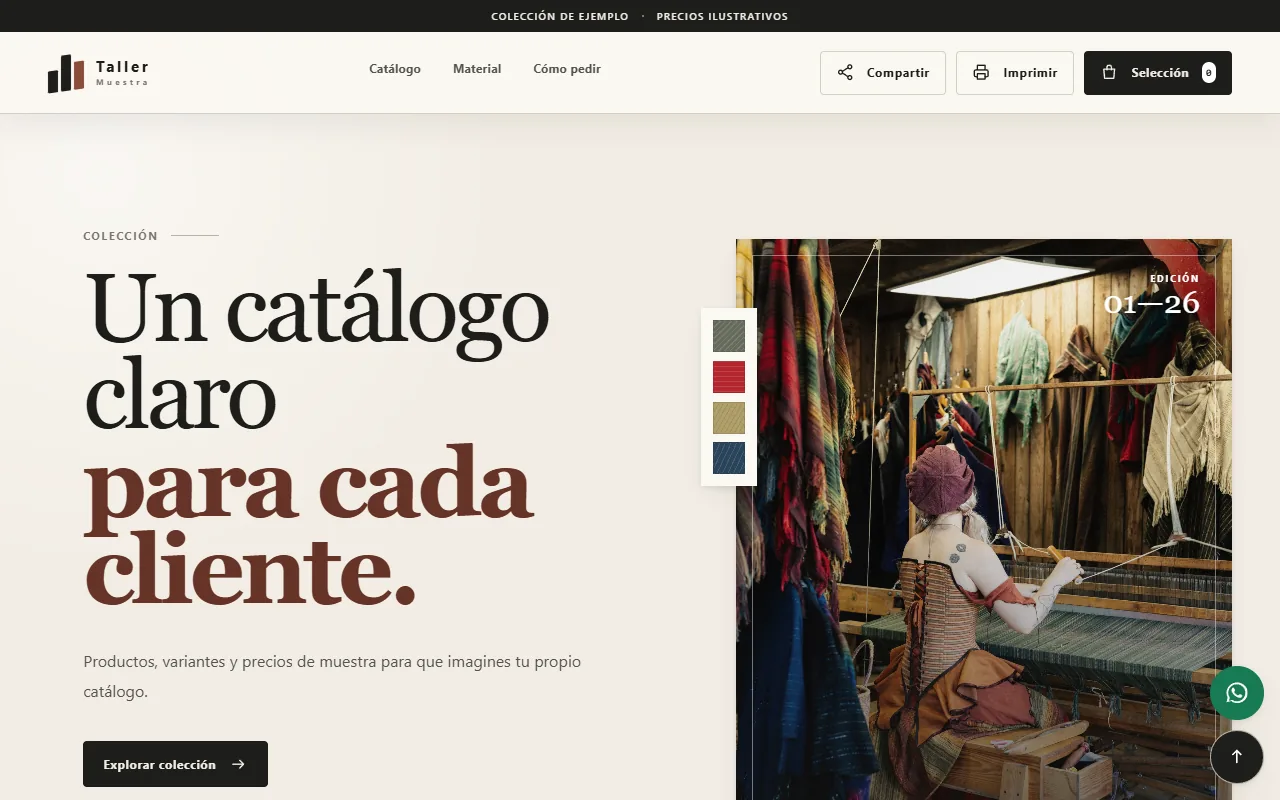
Task: Click the printer icon in Imprimir
Action: 981,73
